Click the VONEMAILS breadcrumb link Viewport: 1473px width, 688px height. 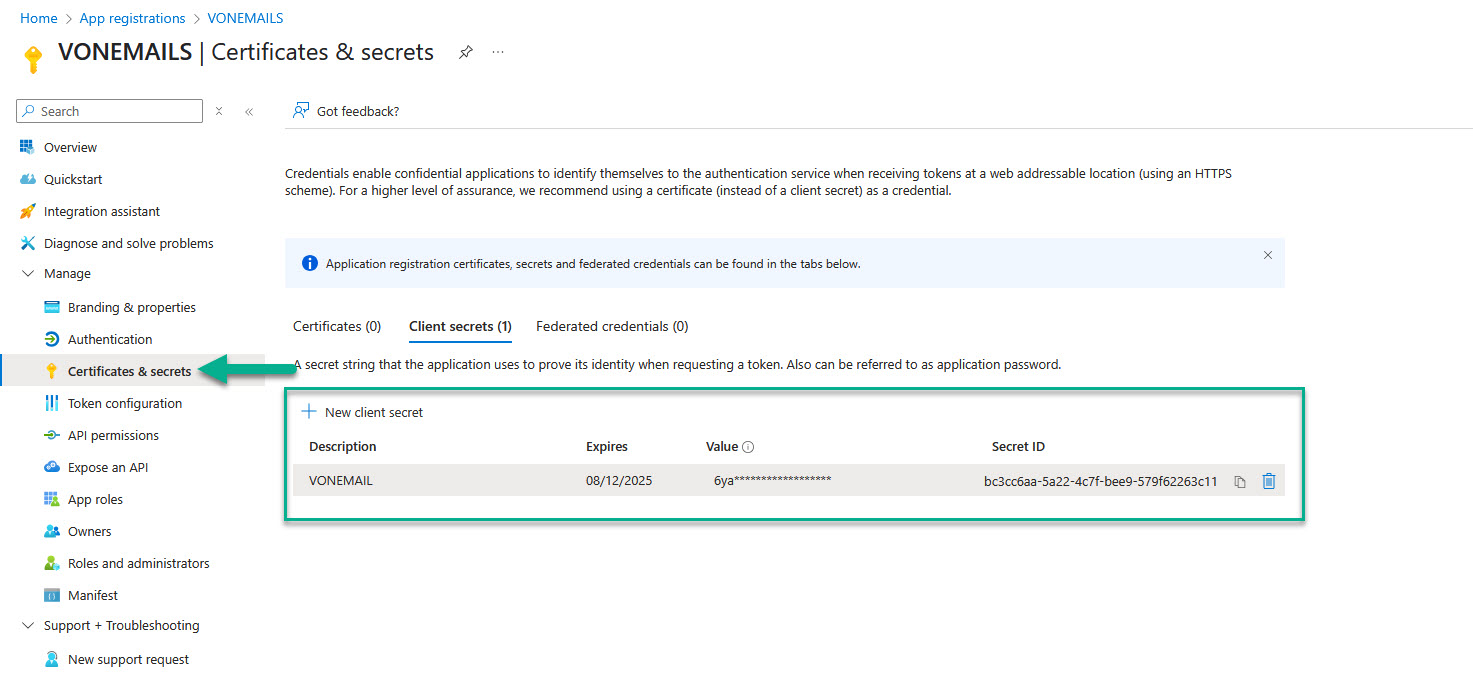click(x=245, y=18)
